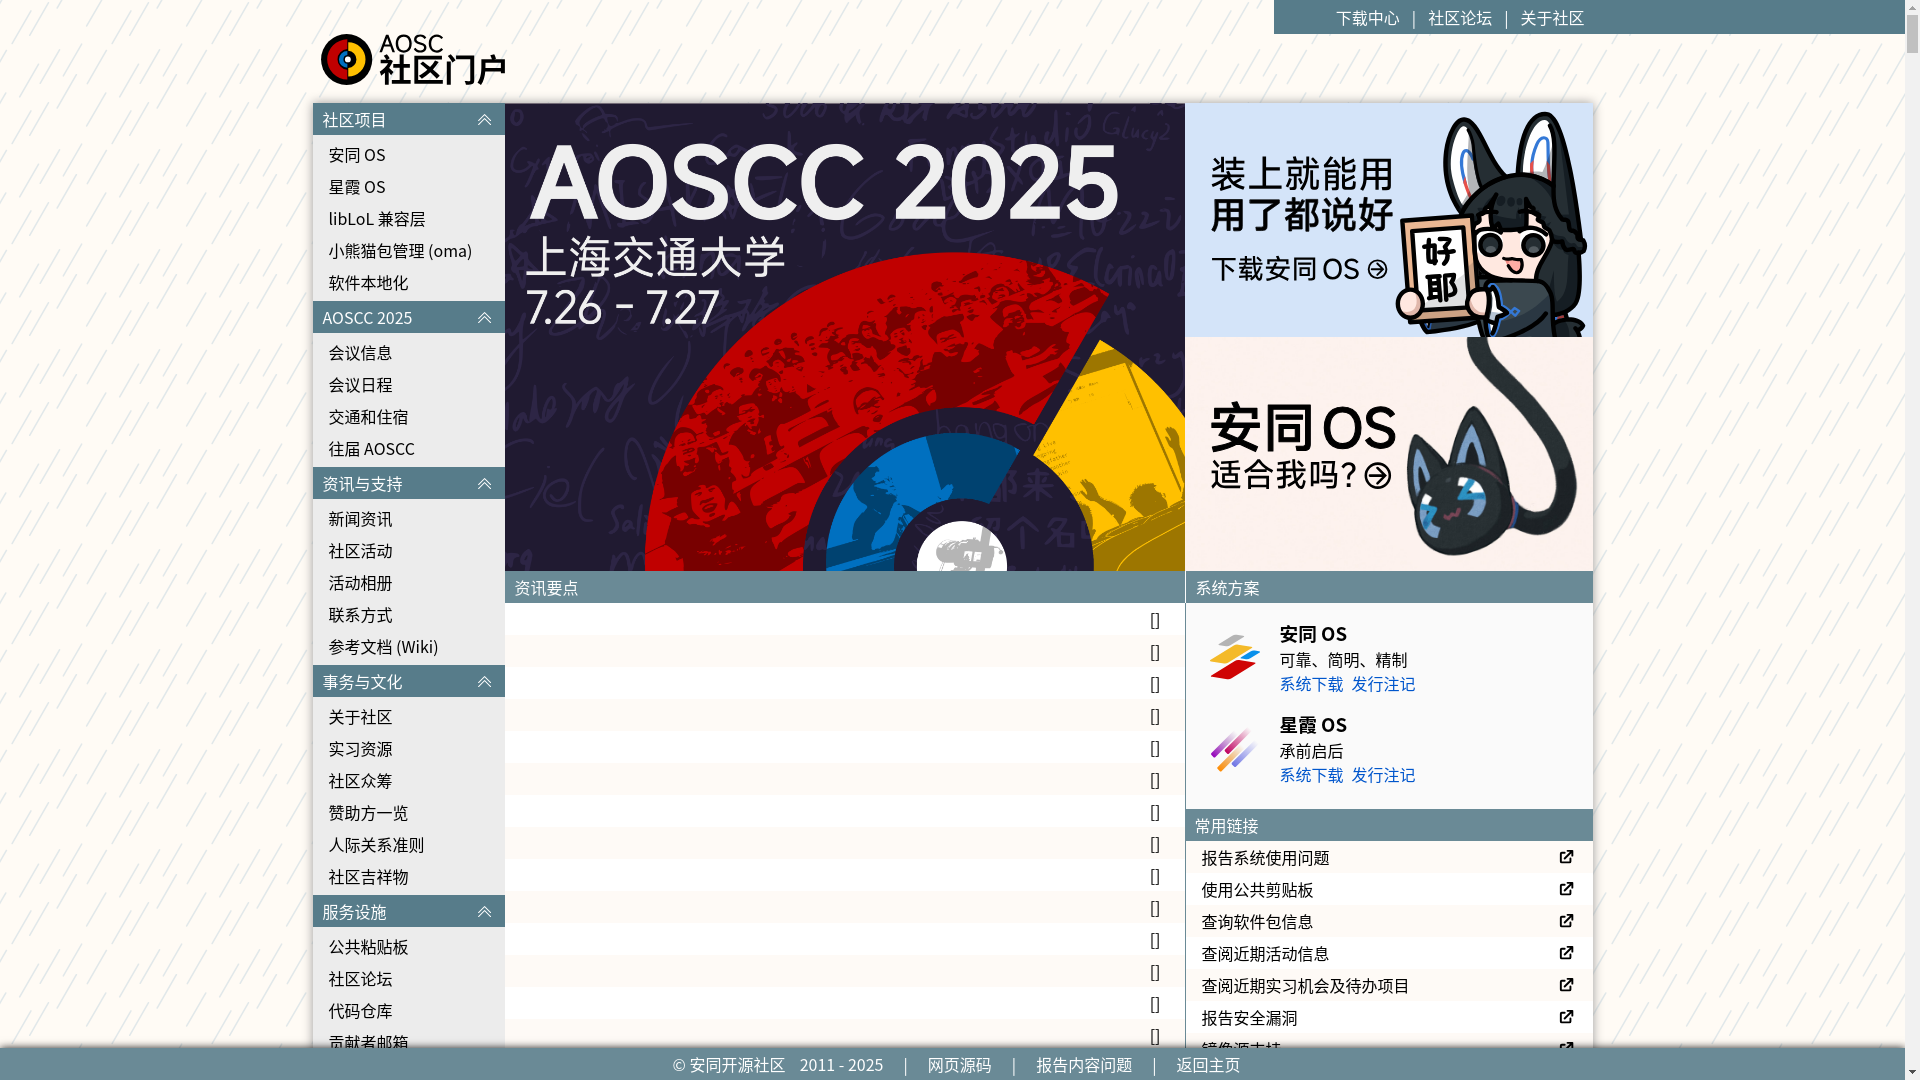Open external link icon for 查询软件包信息

1566,921
